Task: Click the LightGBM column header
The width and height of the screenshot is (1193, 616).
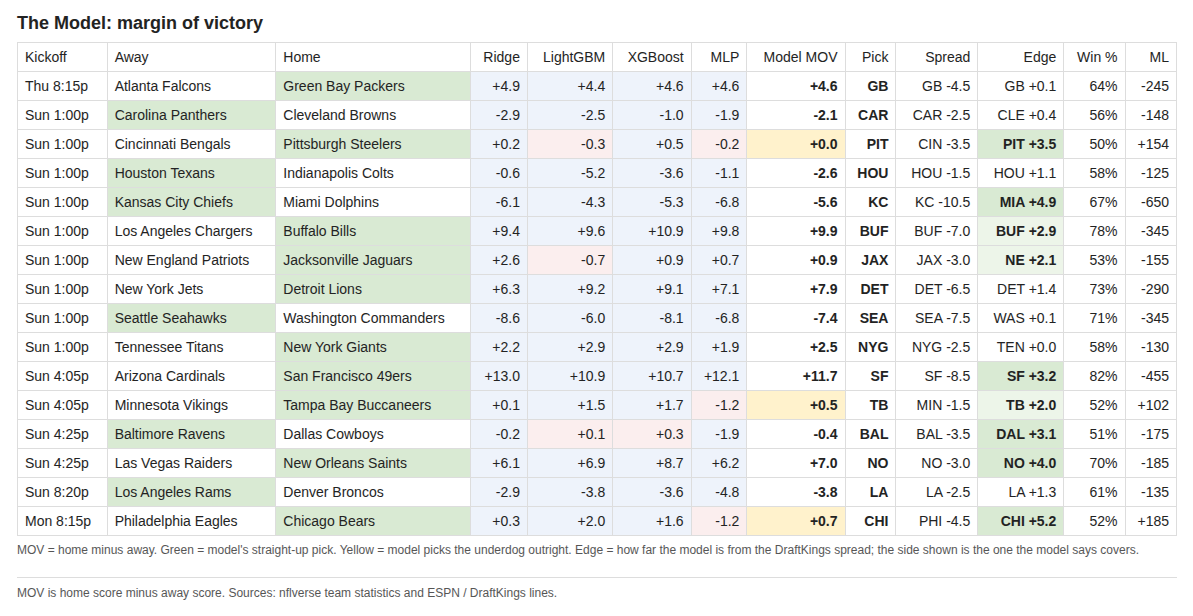Action: pos(570,57)
